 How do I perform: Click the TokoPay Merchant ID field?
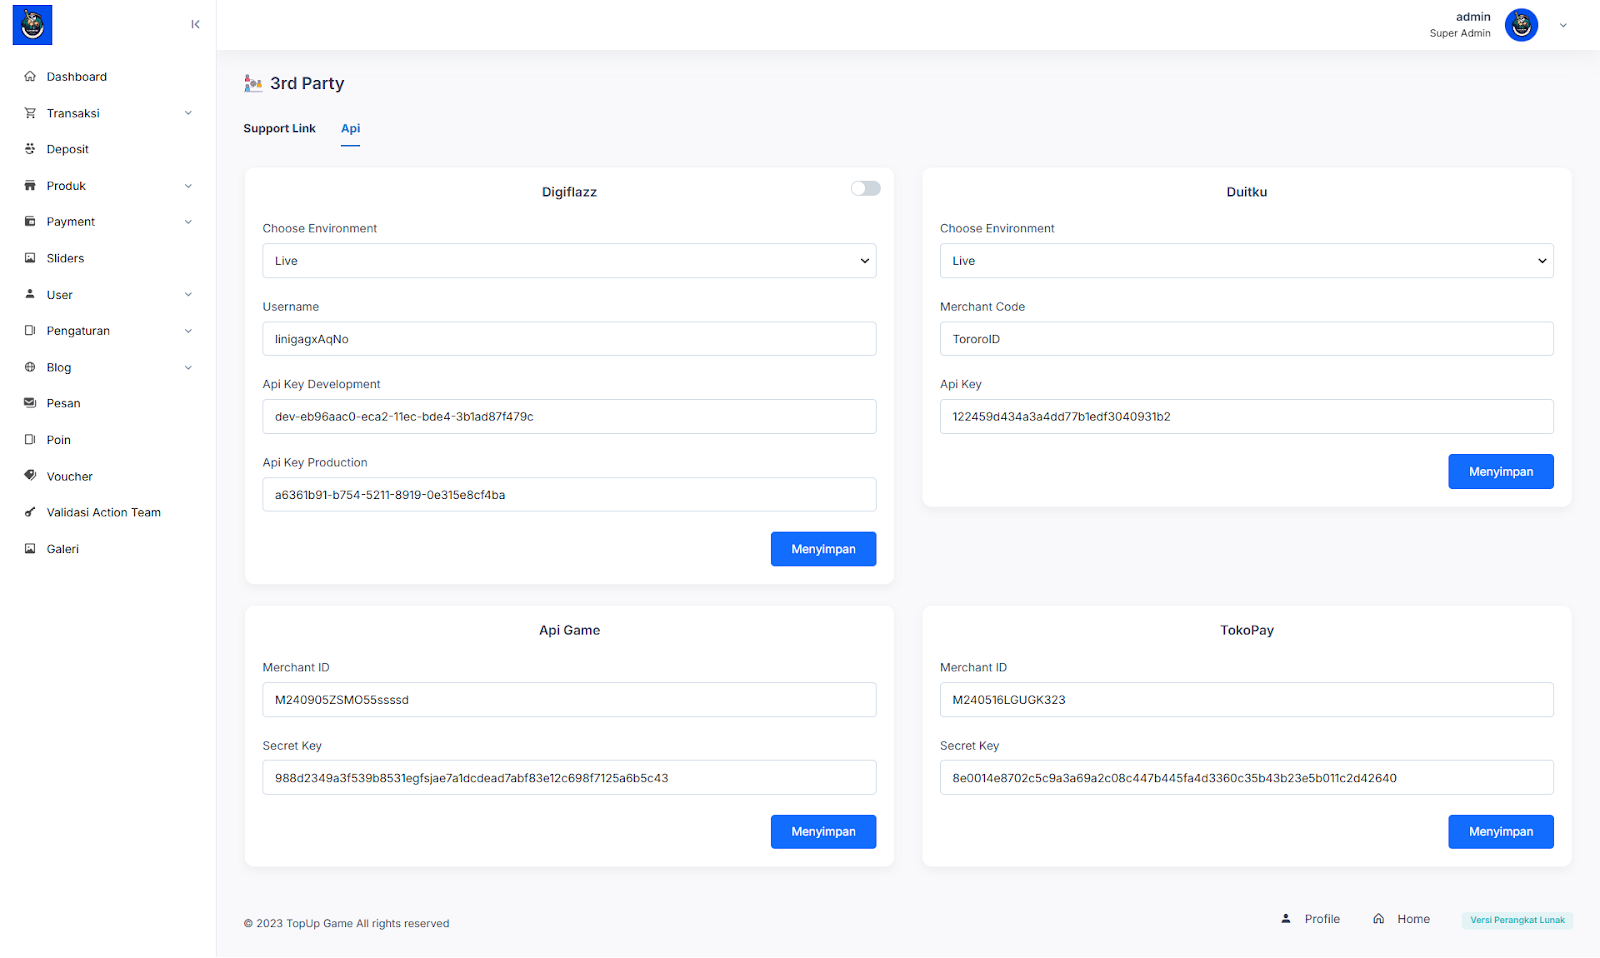point(1246,700)
